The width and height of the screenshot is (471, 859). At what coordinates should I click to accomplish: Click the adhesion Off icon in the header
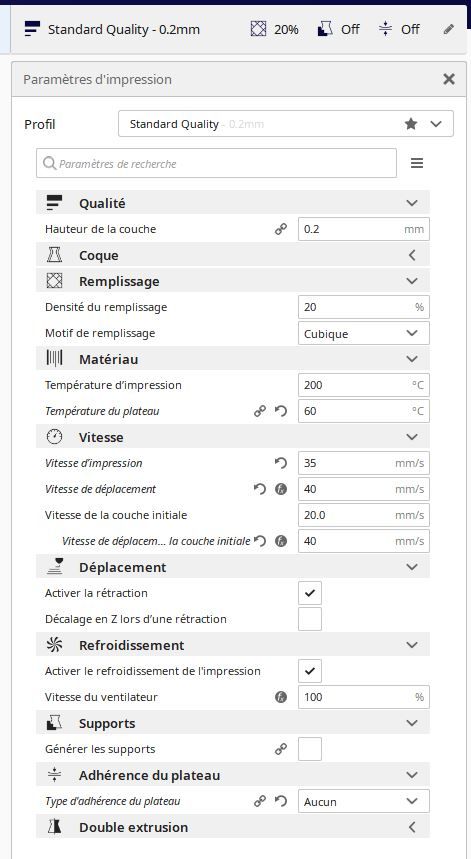pyautogui.click(x=386, y=29)
